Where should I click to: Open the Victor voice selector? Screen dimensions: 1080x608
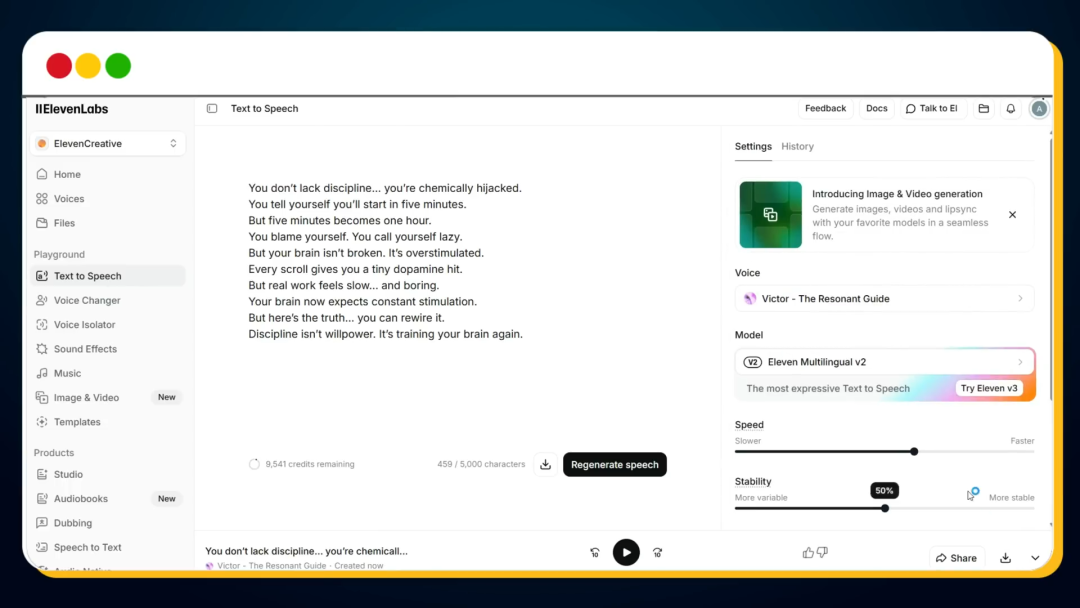pyautogui.click(x=884, y=298)
